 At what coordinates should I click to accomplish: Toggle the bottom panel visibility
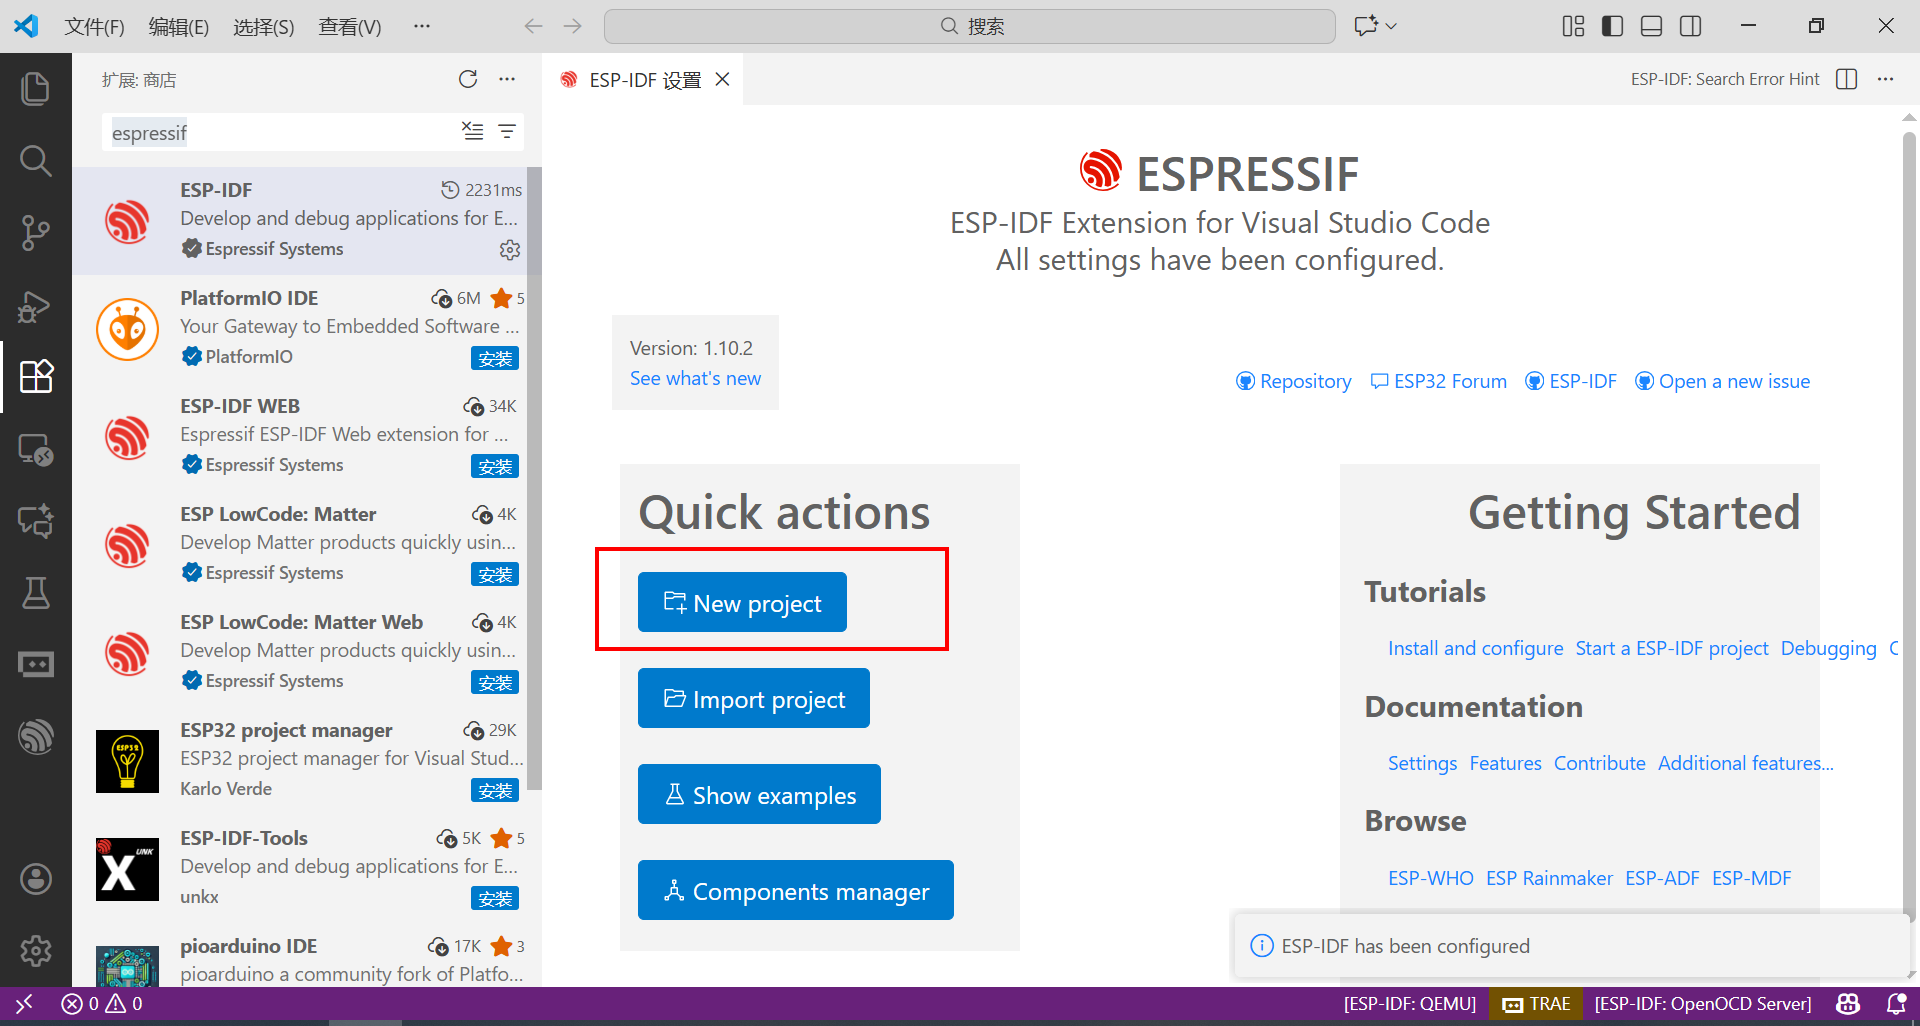point(1651,26)
